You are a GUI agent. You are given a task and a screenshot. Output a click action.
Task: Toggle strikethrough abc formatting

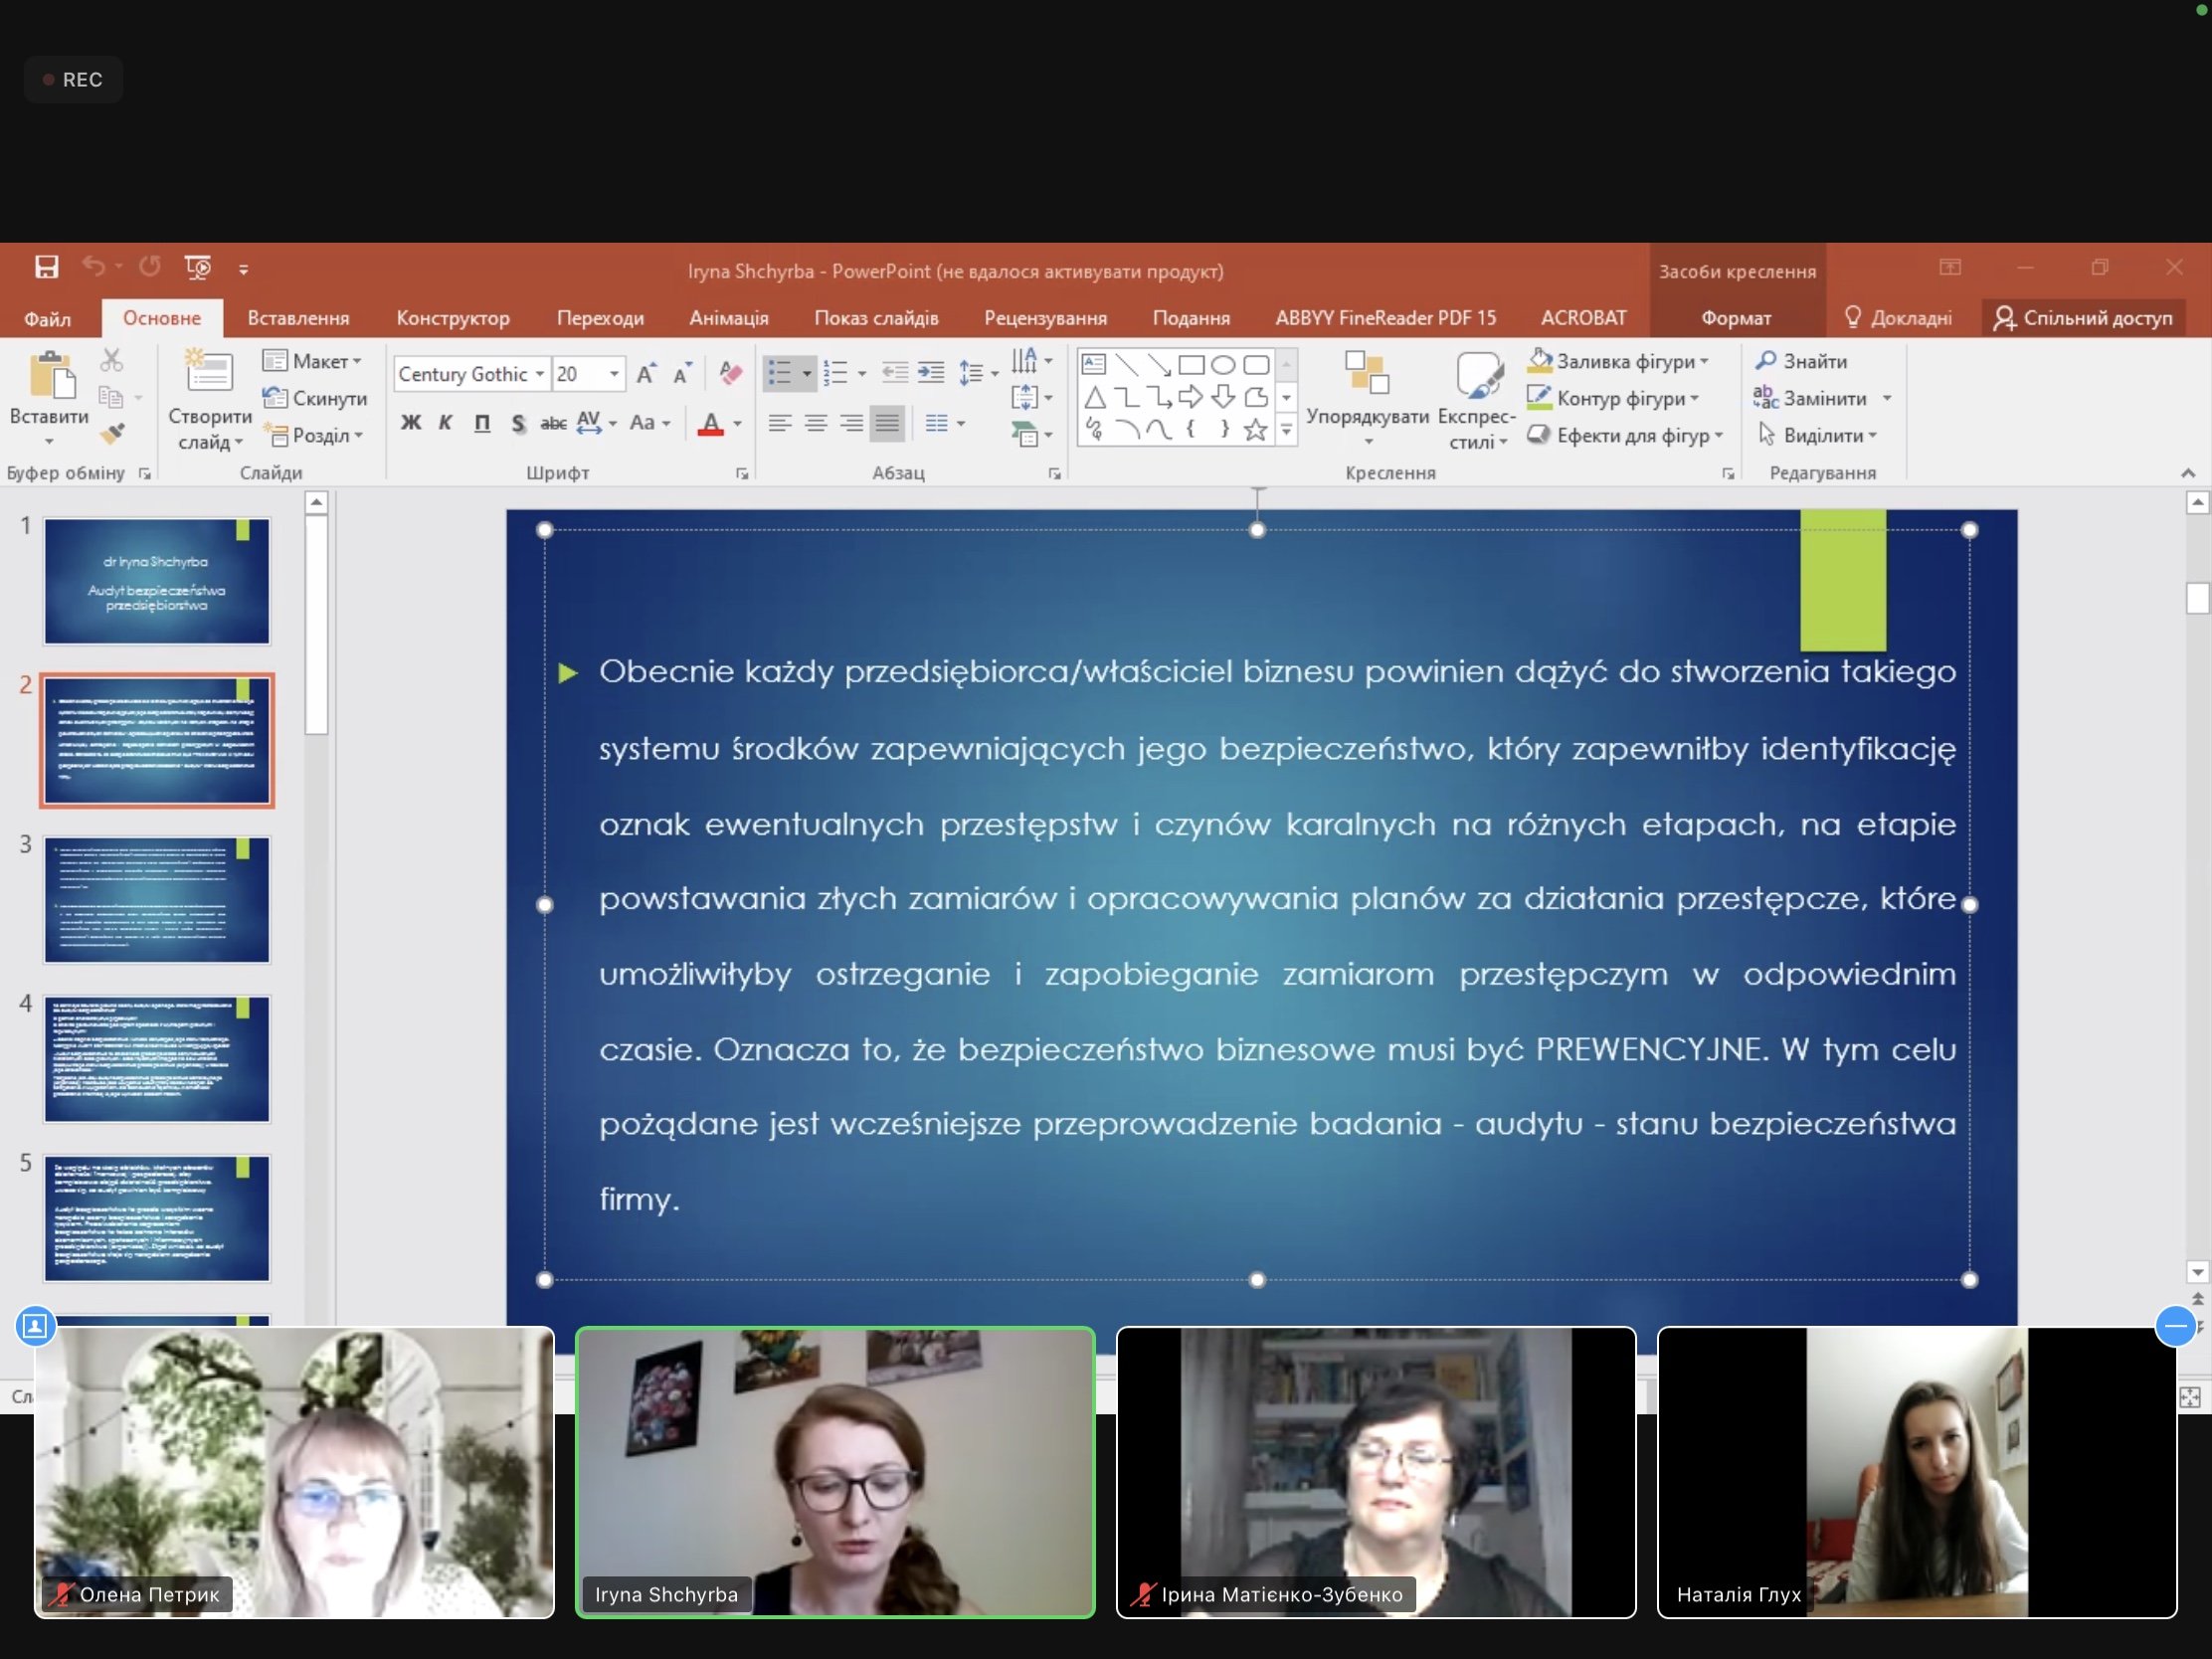coord(553,422)
